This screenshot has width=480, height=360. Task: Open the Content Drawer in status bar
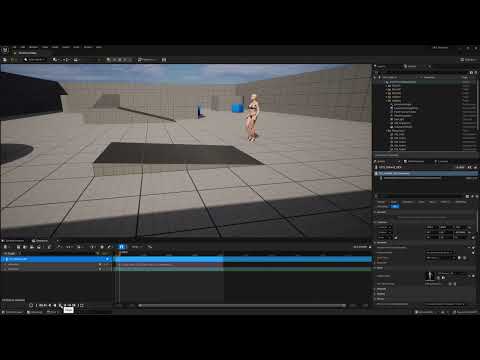(13, 312)
